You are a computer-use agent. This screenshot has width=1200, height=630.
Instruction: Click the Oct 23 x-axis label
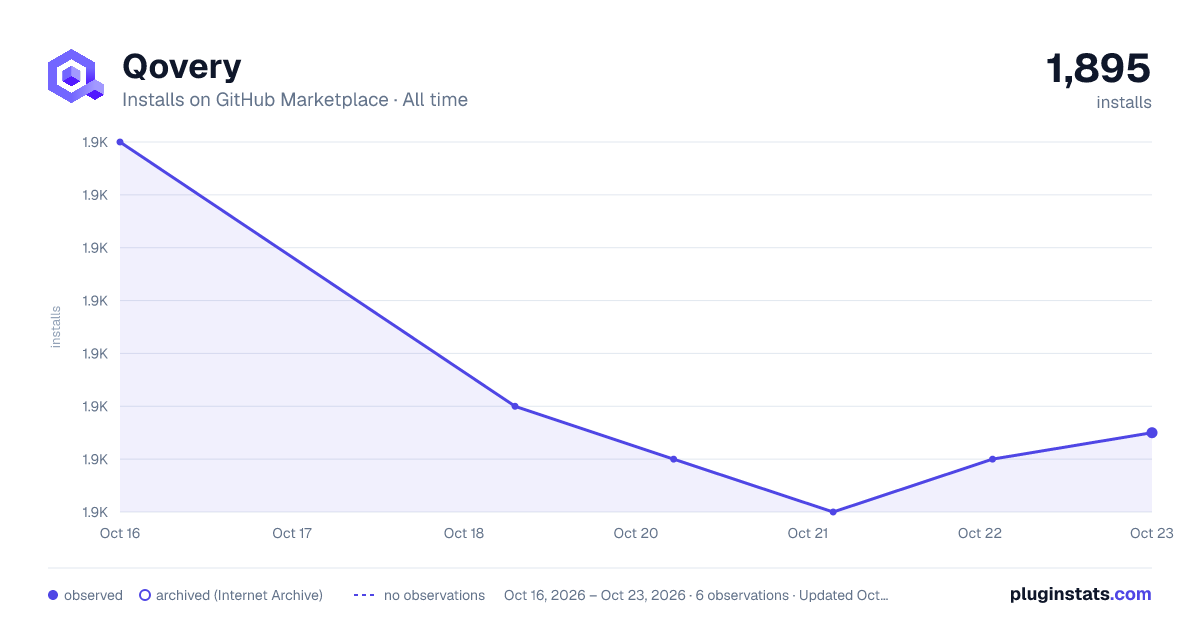[1152, 533]
